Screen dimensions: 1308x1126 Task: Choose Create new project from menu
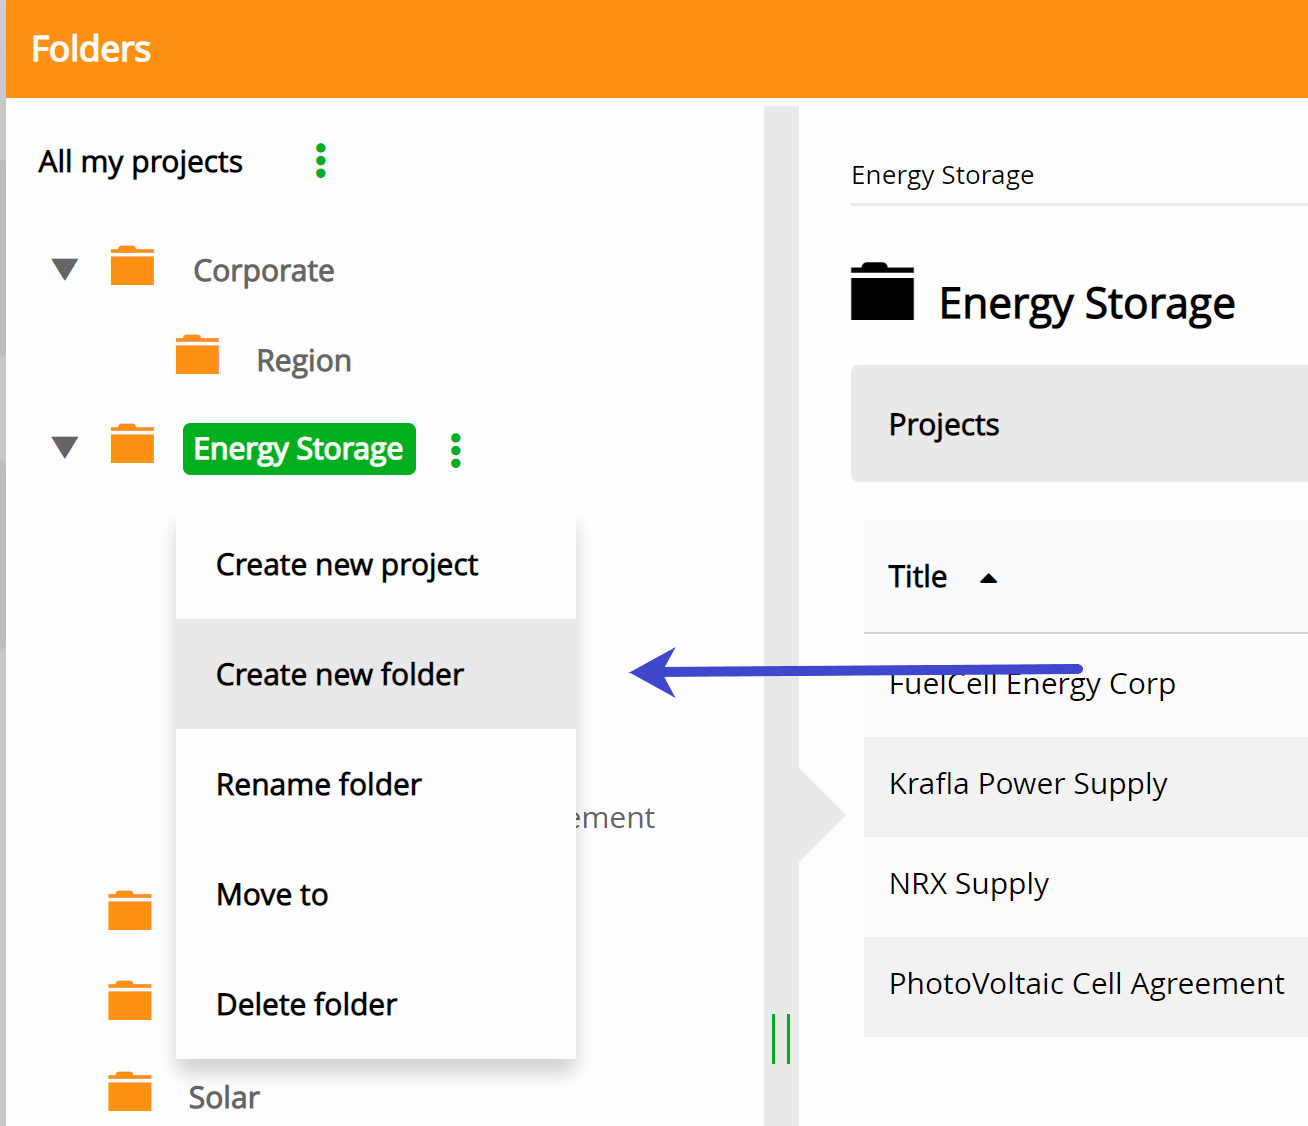[x=376, y=565]
